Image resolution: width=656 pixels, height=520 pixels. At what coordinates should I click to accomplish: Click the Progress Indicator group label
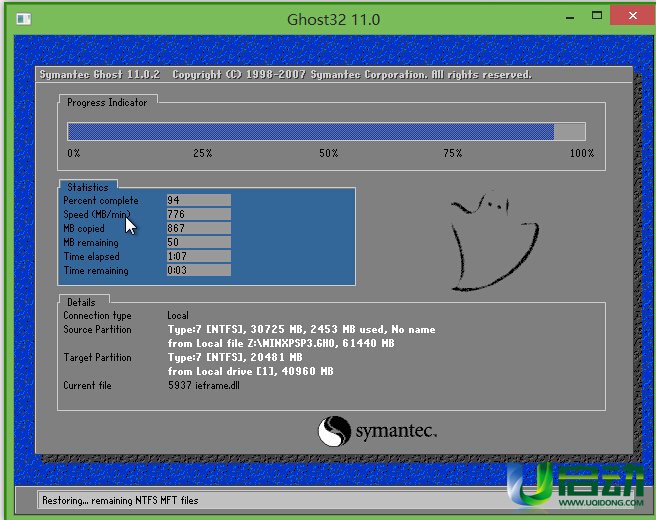tap(107, 102)
